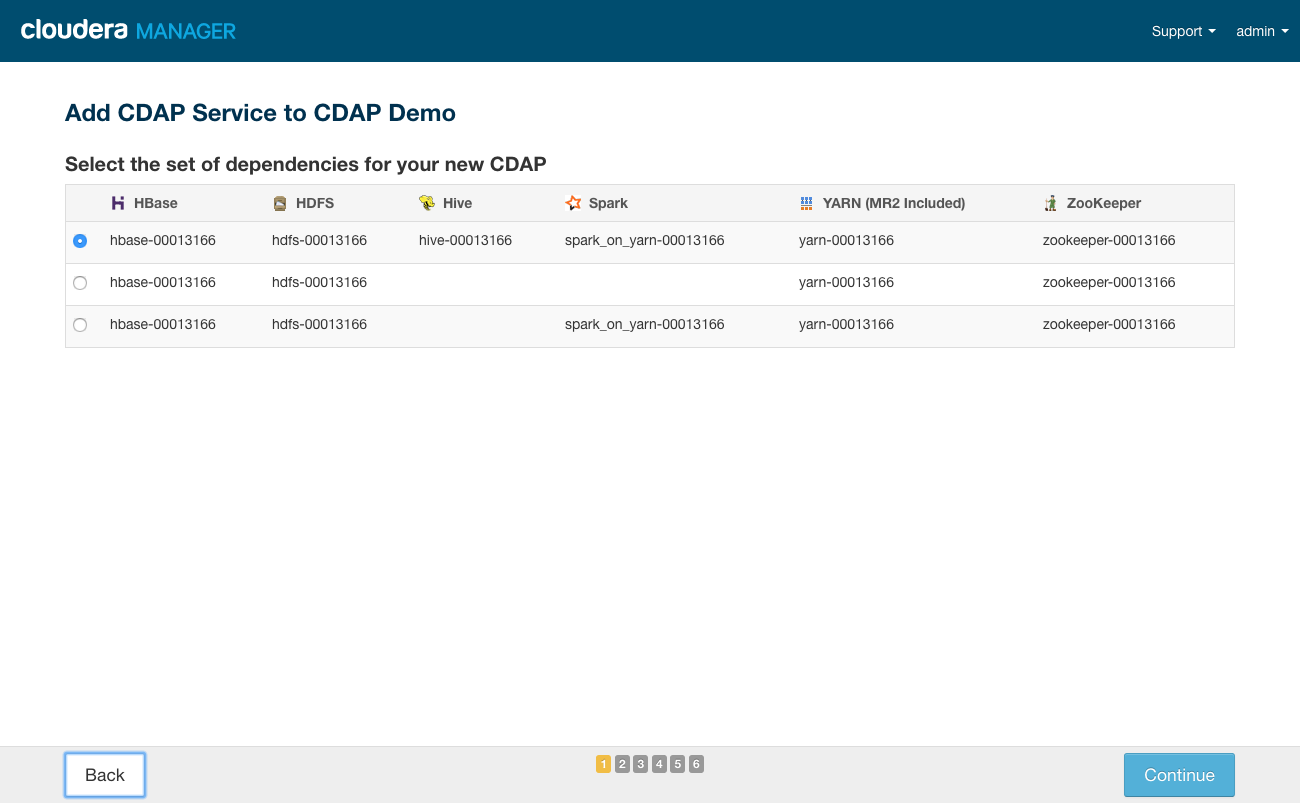
Task: Open the admin account dropdown
Action: [x=1261, y=31]
